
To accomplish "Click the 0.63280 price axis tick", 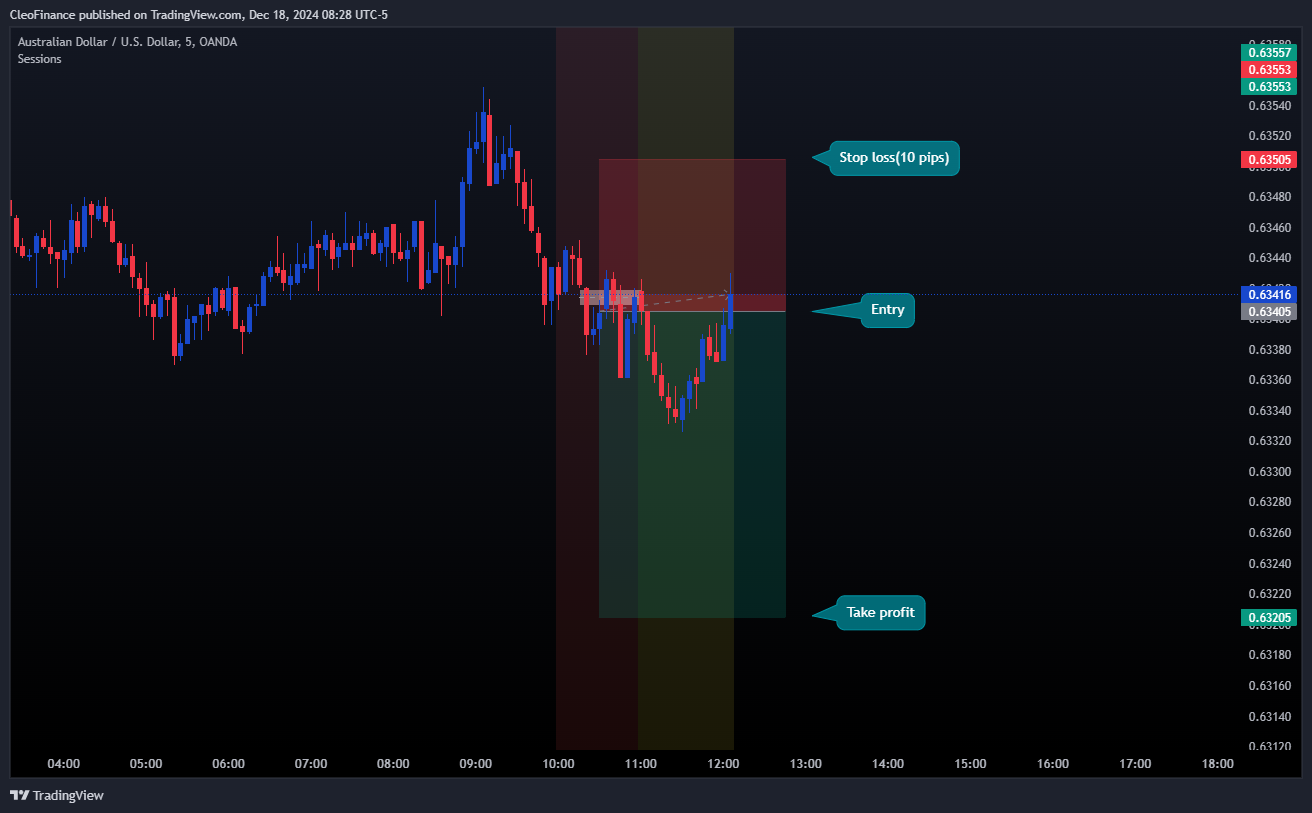I will 1269,502.
